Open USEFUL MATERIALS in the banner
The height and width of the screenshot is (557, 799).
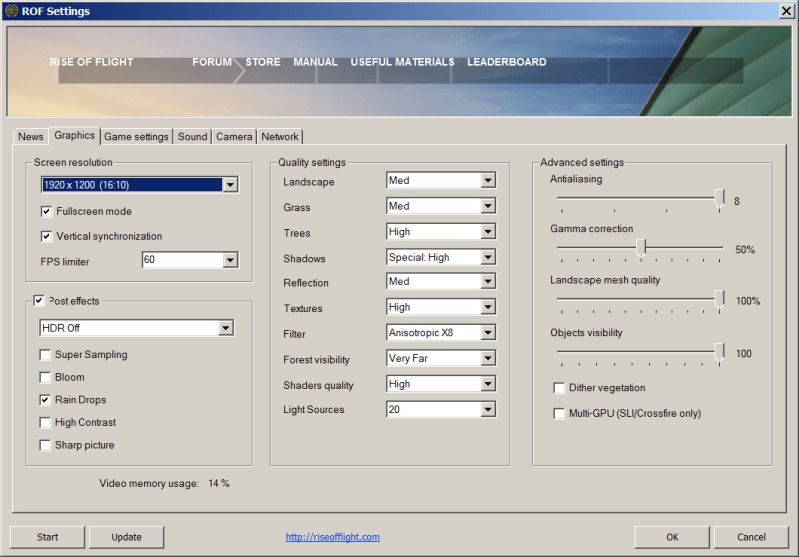(x=402, y=62)
